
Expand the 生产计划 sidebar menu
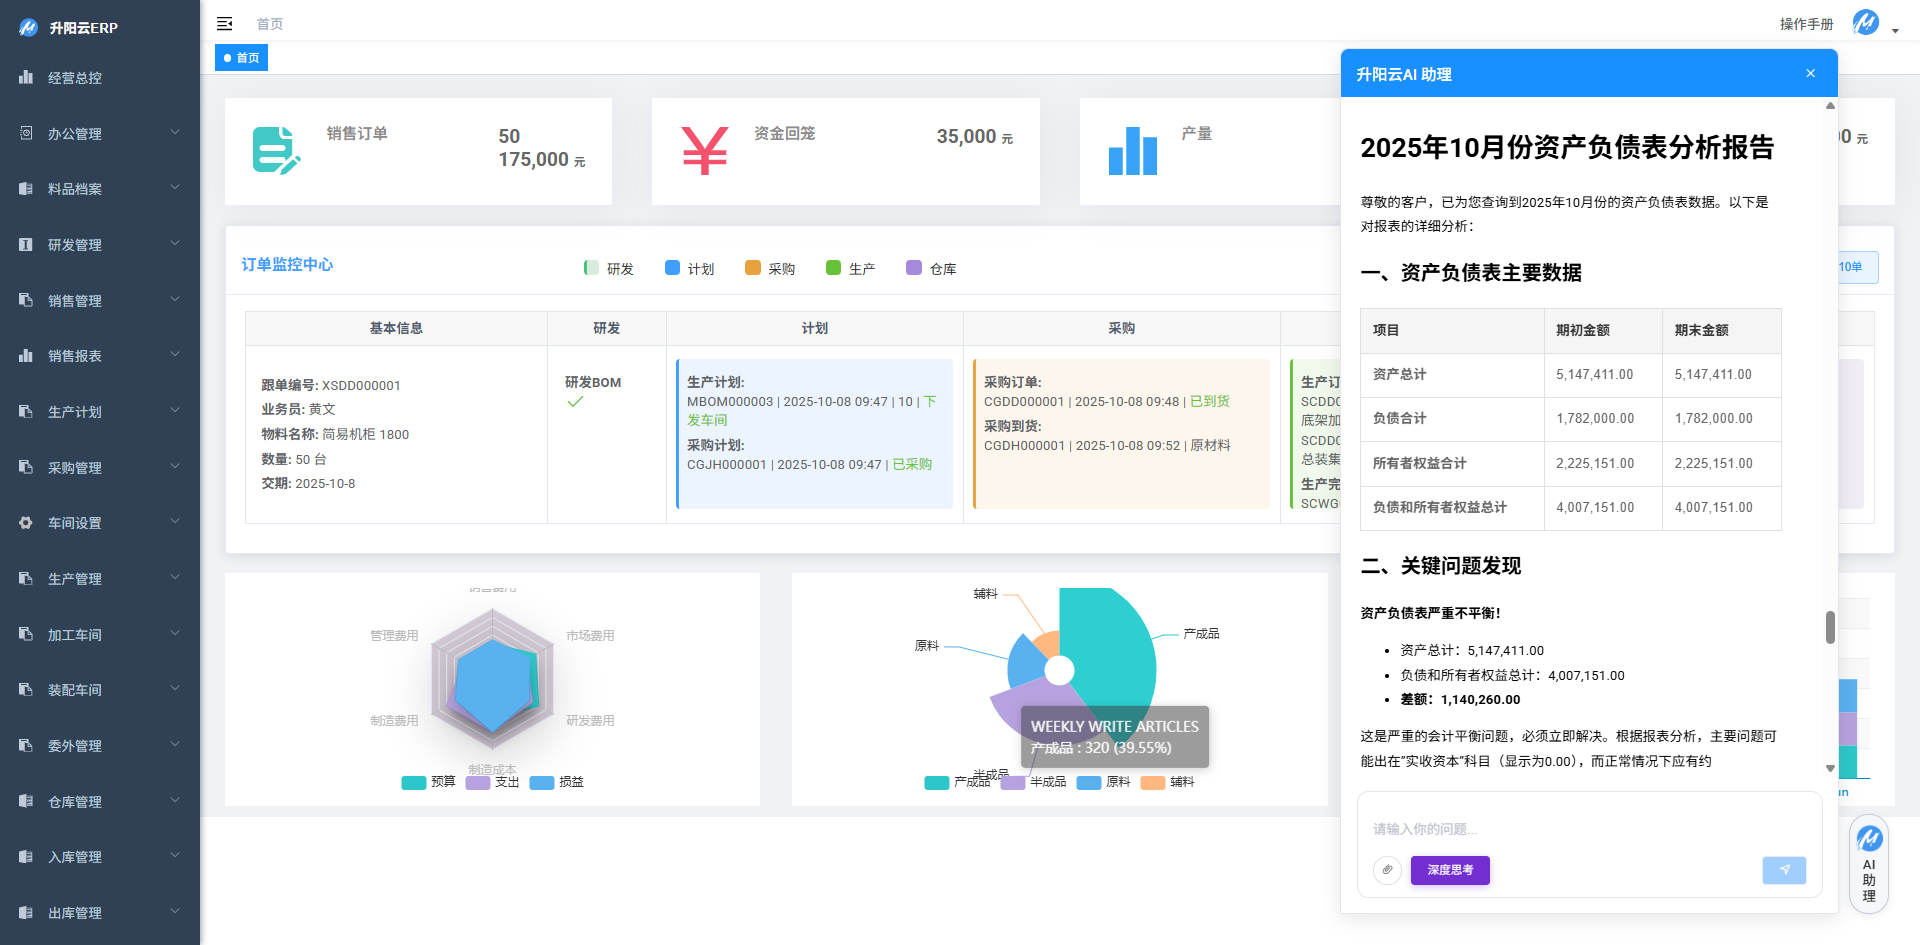(100, 412)
